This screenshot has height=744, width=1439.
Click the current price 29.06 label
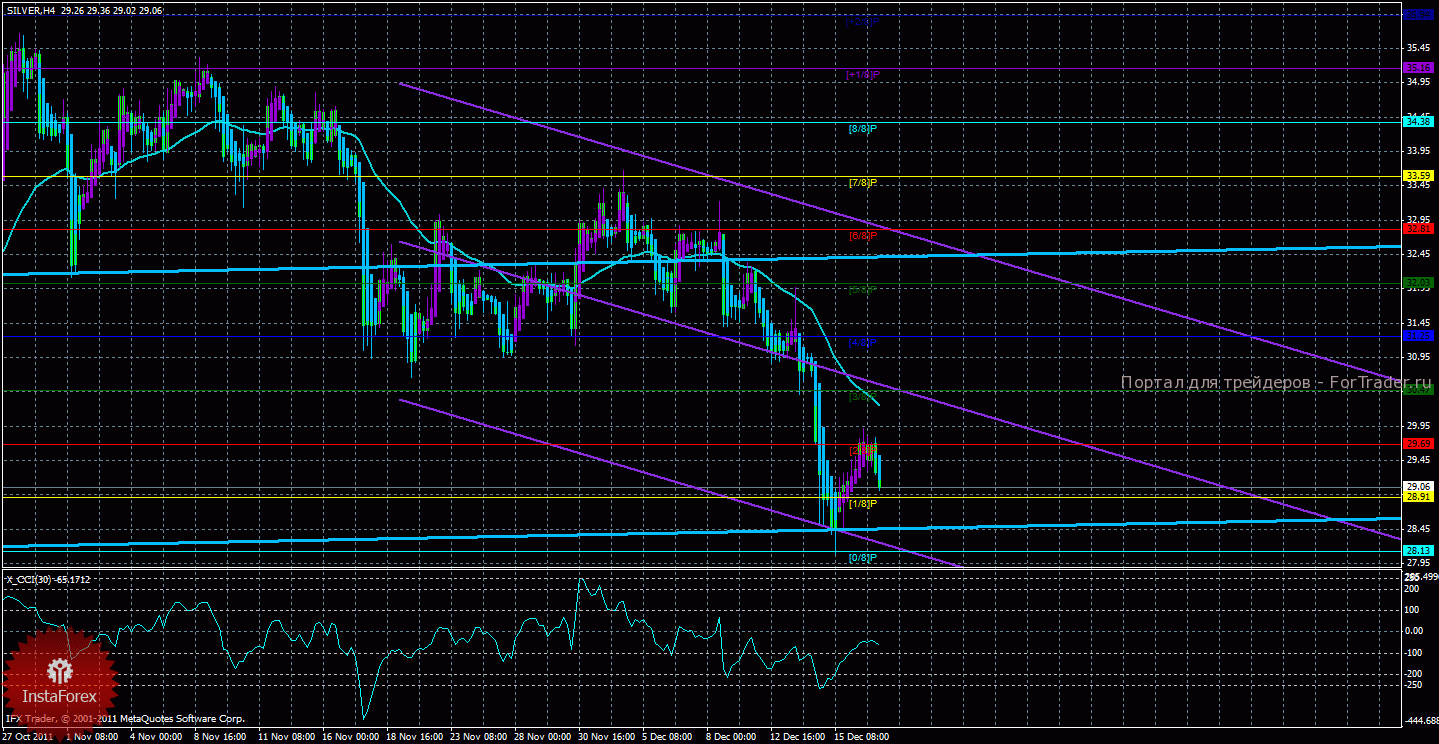1420,486
